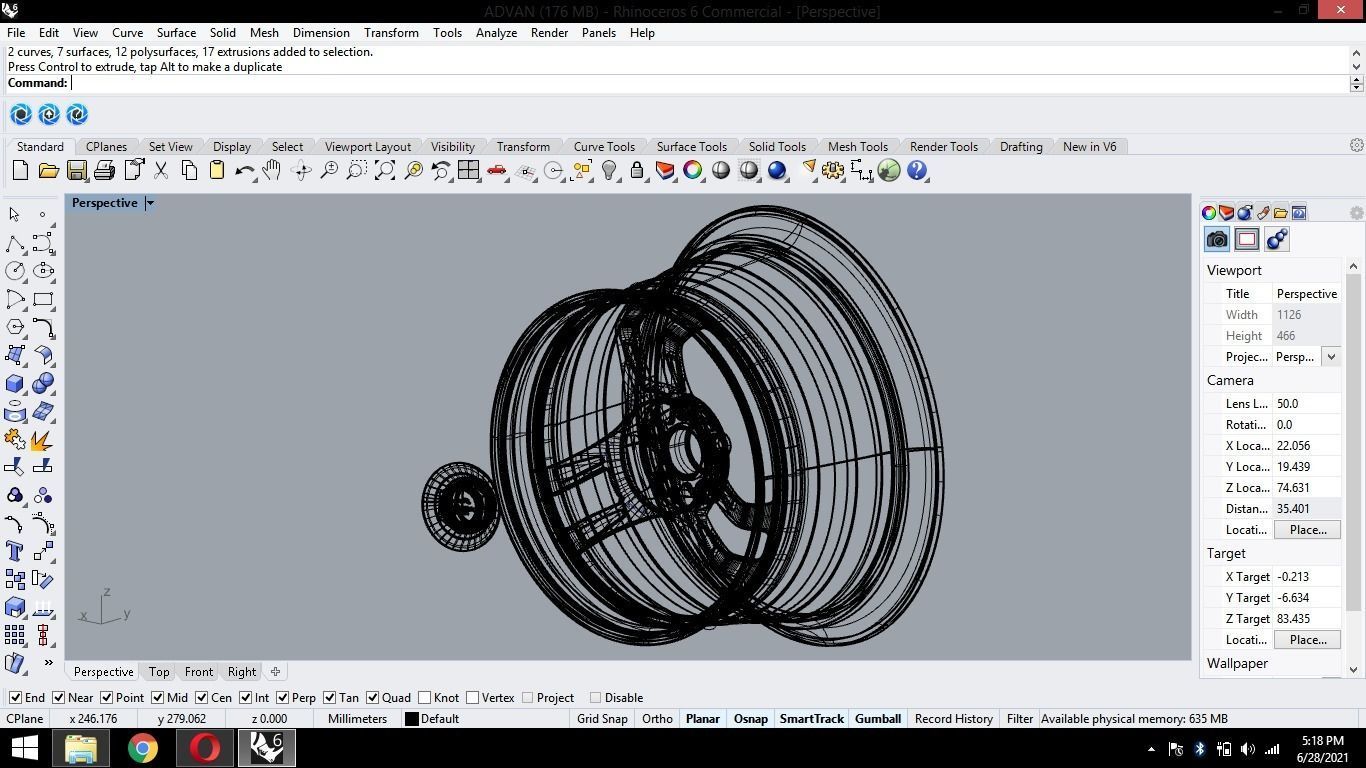
Task: Toggle Ortho mode in status bar
Action: tap(657, 719)
